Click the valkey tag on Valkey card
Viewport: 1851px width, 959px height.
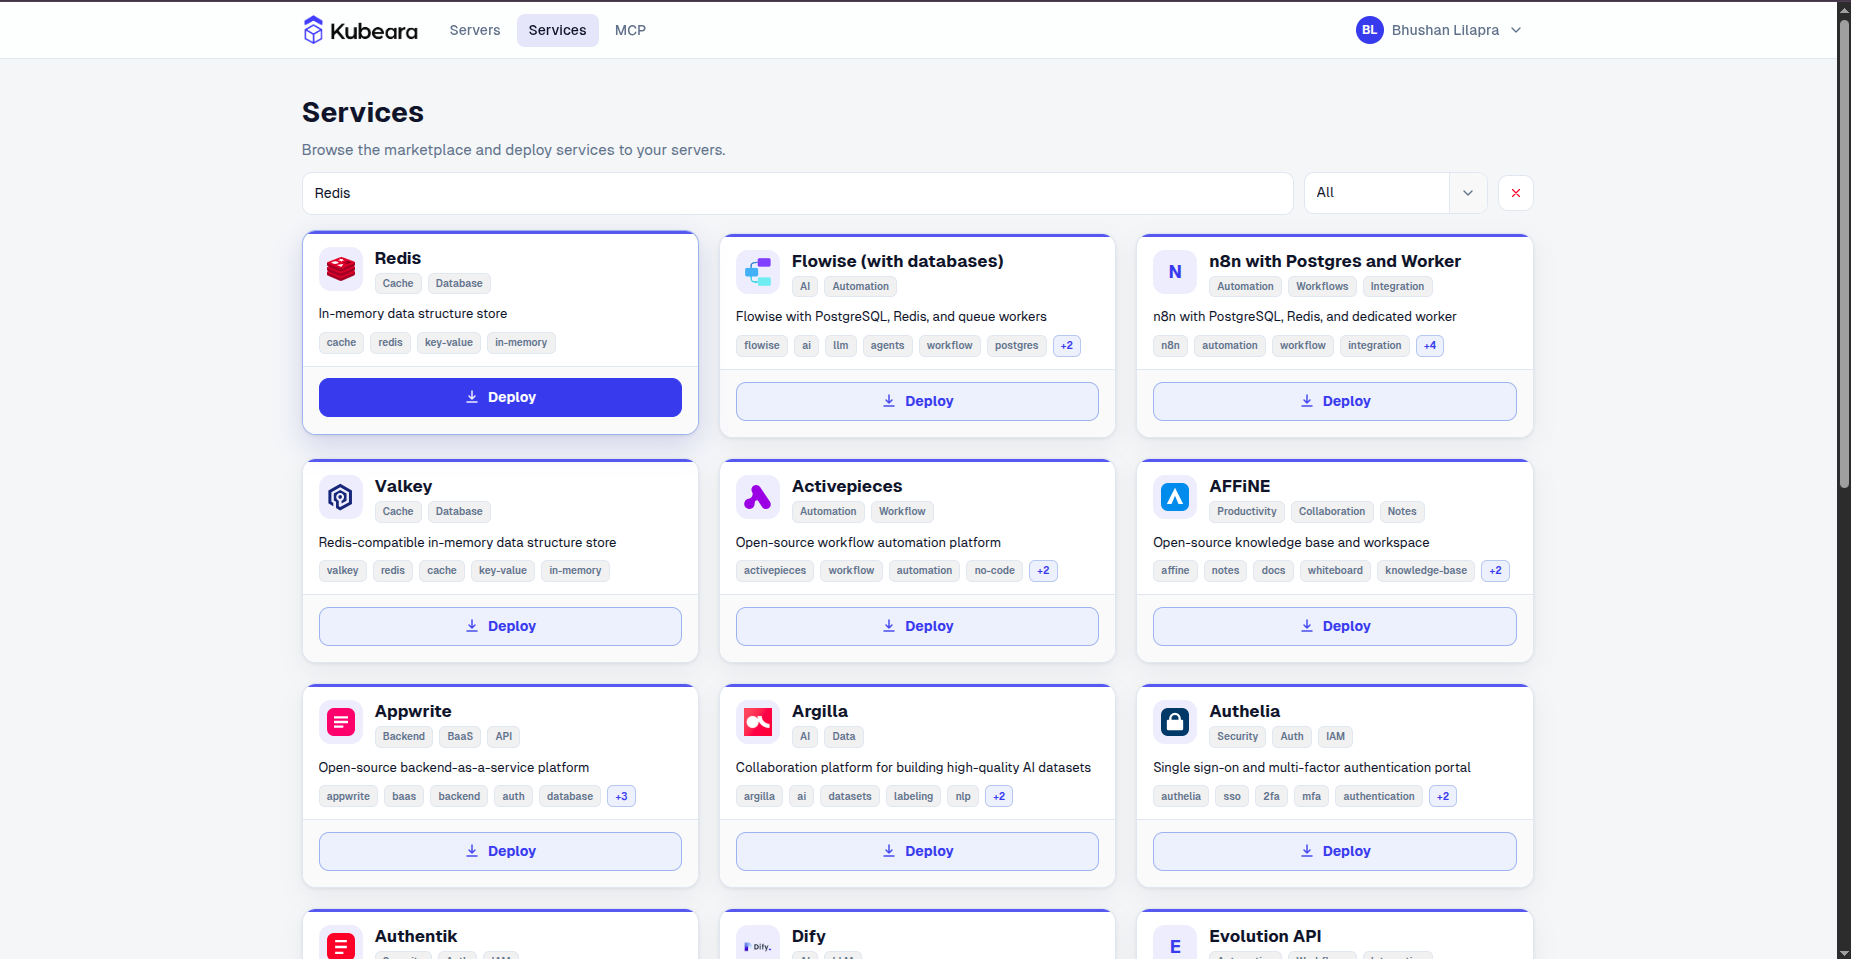tap(342, 571)
